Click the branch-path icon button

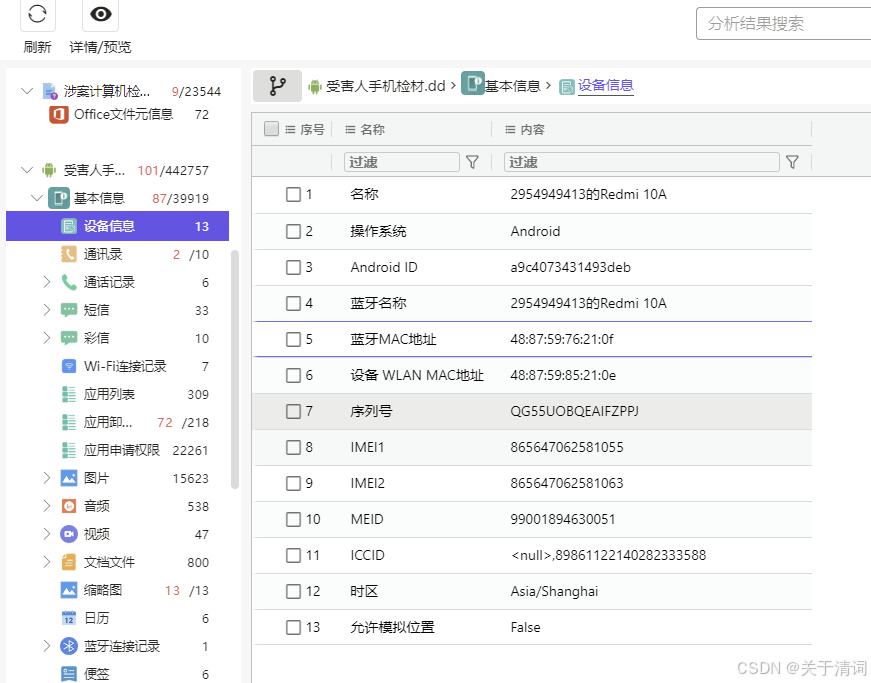click(277, 86)
